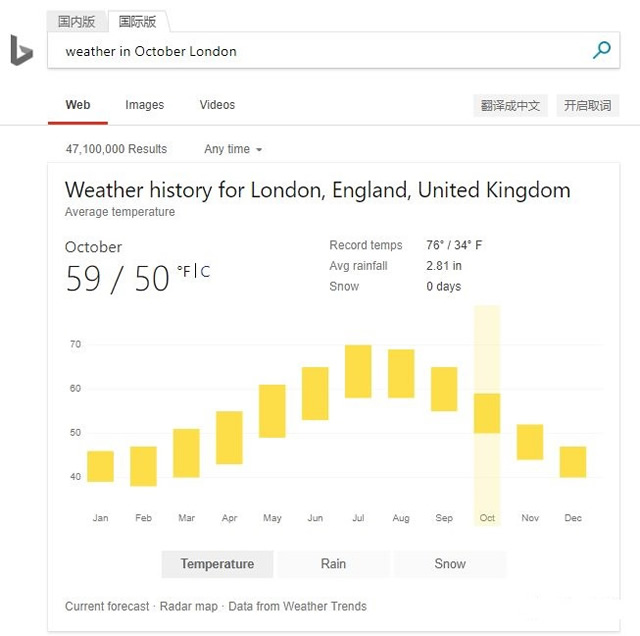Switch to the 国内版 tab
This screenshot has height=636, width=640.
tap(76, 21)
